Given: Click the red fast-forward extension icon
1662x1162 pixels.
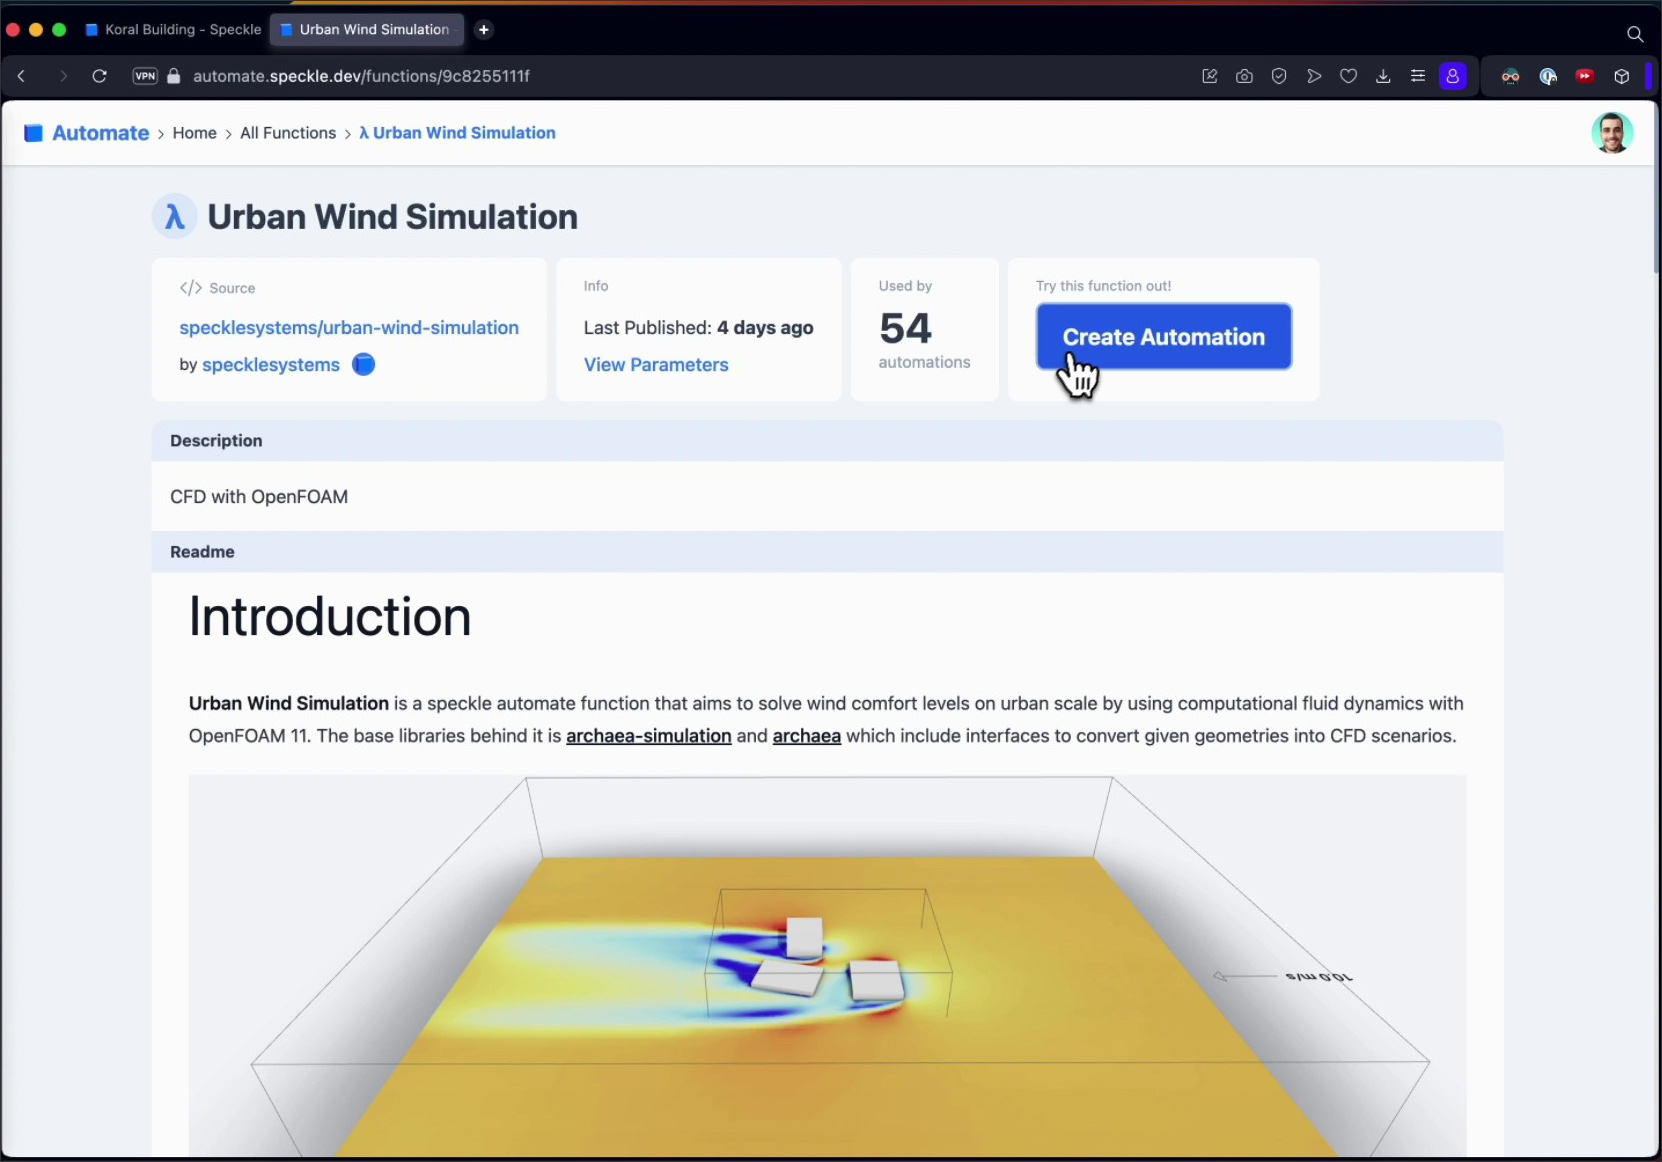Looking at the screenshot, I should tap(1585, 76).
